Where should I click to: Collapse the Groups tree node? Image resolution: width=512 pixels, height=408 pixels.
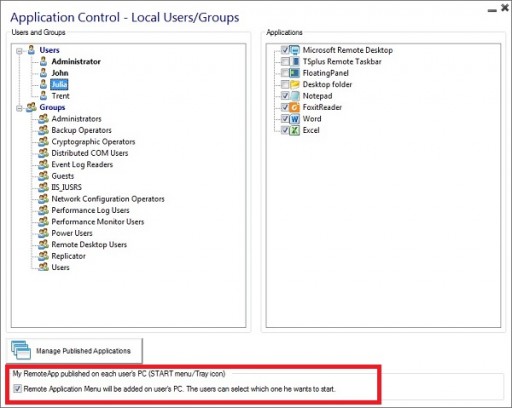[x=19, y=108]
